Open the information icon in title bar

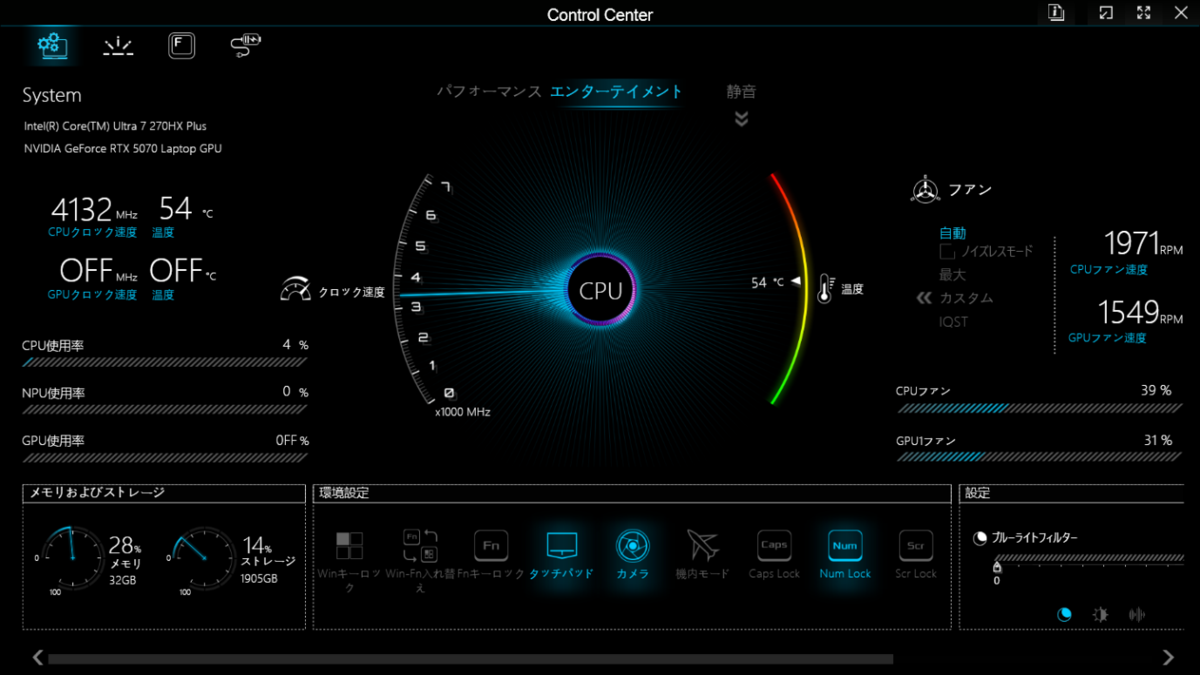point(1056,13)
